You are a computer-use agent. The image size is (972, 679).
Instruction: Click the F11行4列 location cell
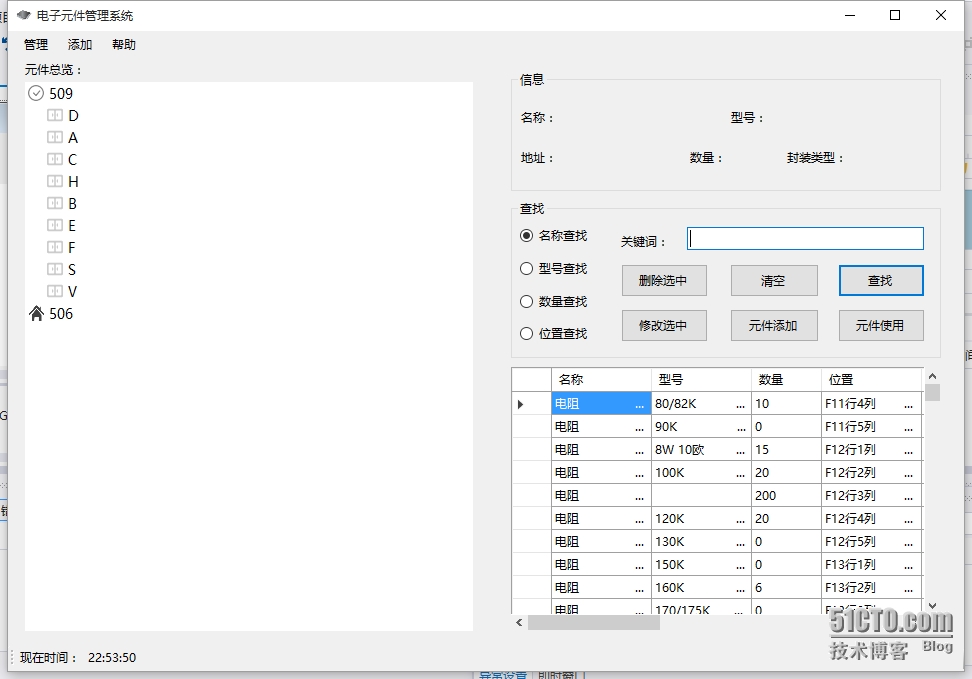click(x=872, y=404)
